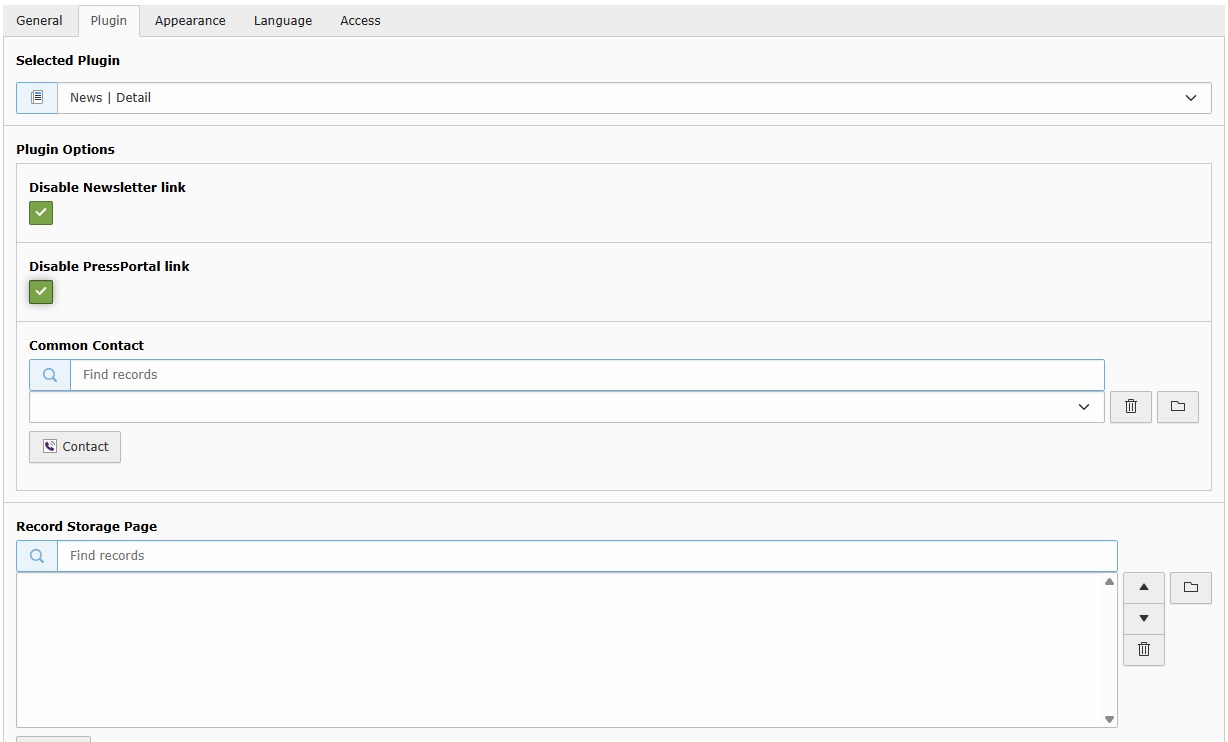Viewport: 1228px width, 742px height.
Task: Click the Record Storage Page search icon
Action: [37, 556]
